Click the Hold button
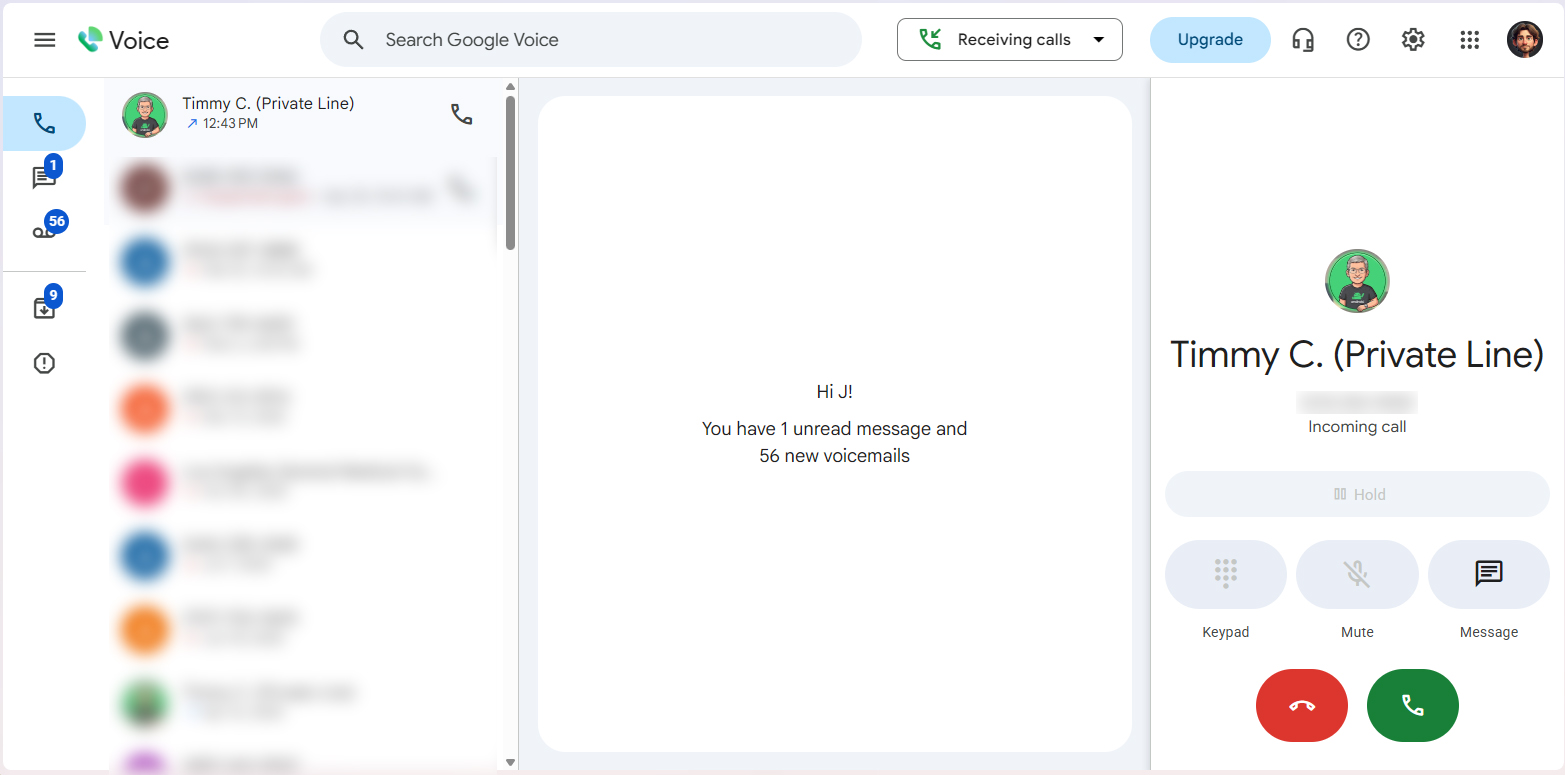 tap(1357, 494)
